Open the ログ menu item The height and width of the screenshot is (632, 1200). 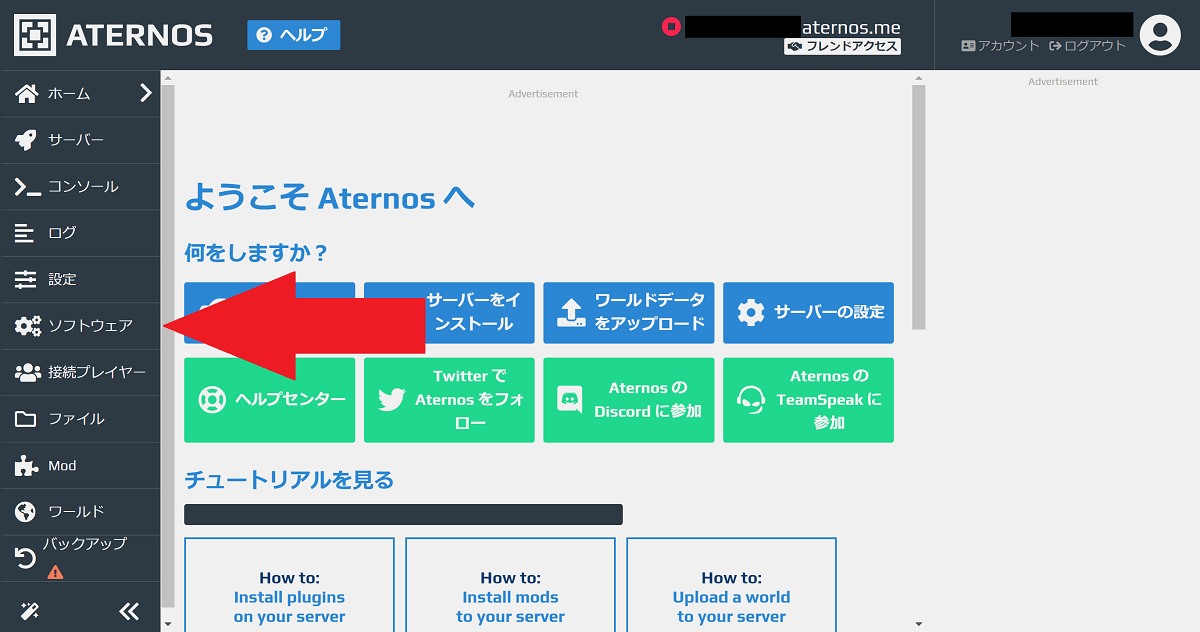point(80,233)
